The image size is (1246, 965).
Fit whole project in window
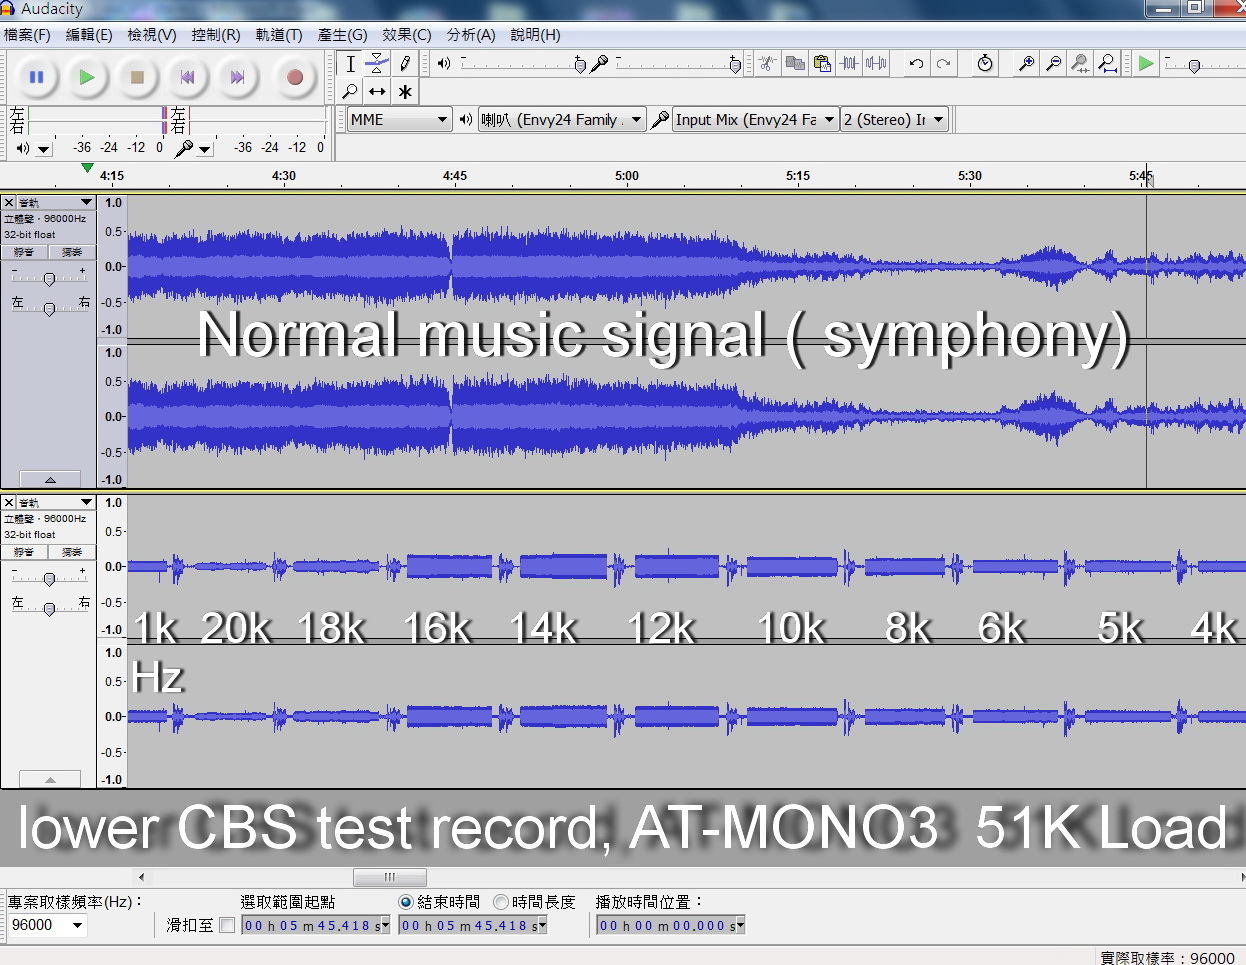1107,64
